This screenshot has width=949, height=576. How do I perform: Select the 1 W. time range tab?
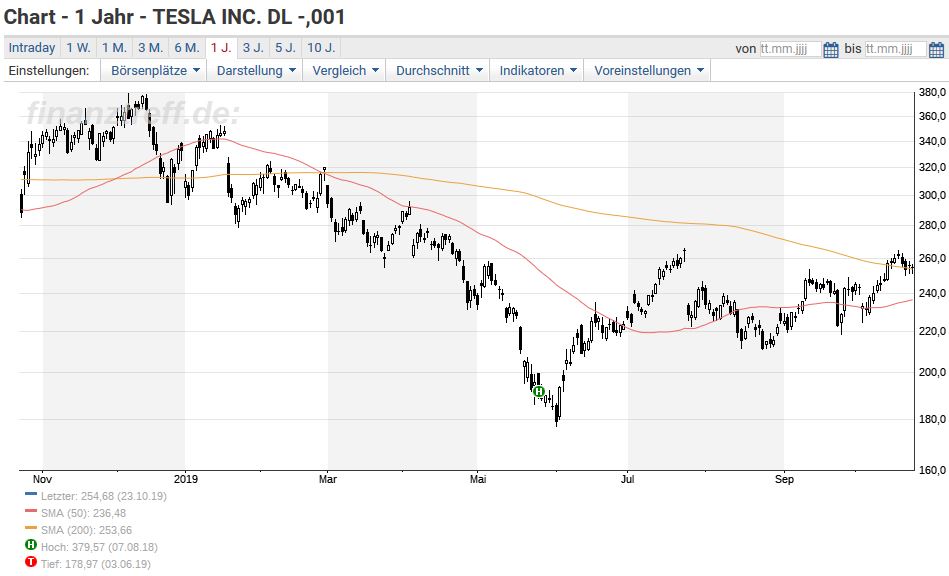pyautogui.click(x=78, y=48)
